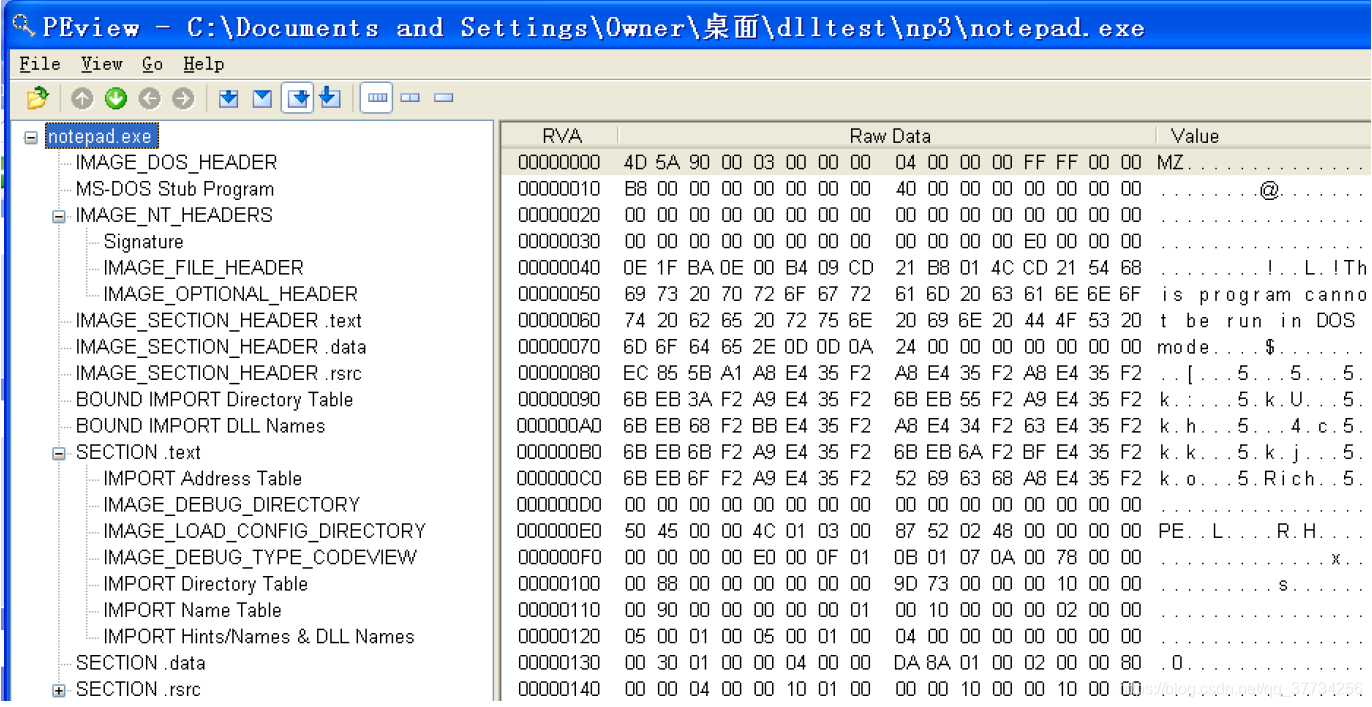This screenshot has height=707, width=1372.
Task: Open the View menu
Action: (102, 64)
